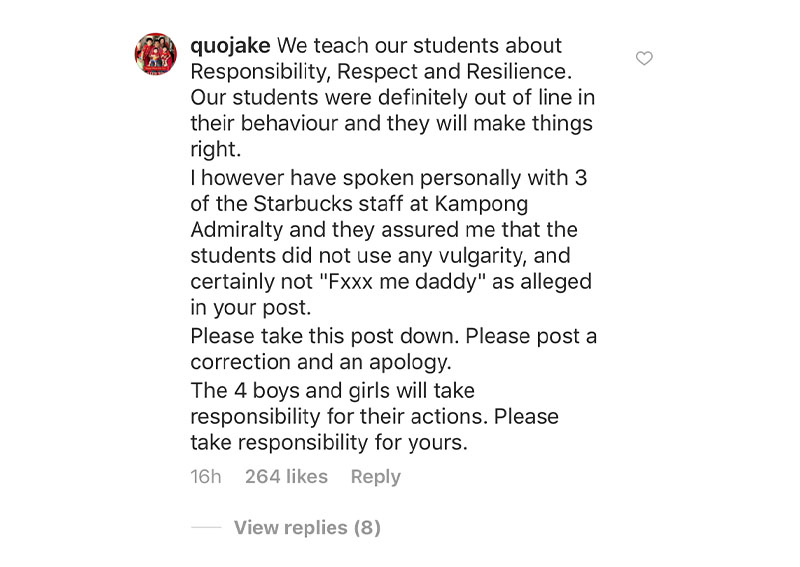Expand View replies (8)
The image size is (800, 567).
307,527
